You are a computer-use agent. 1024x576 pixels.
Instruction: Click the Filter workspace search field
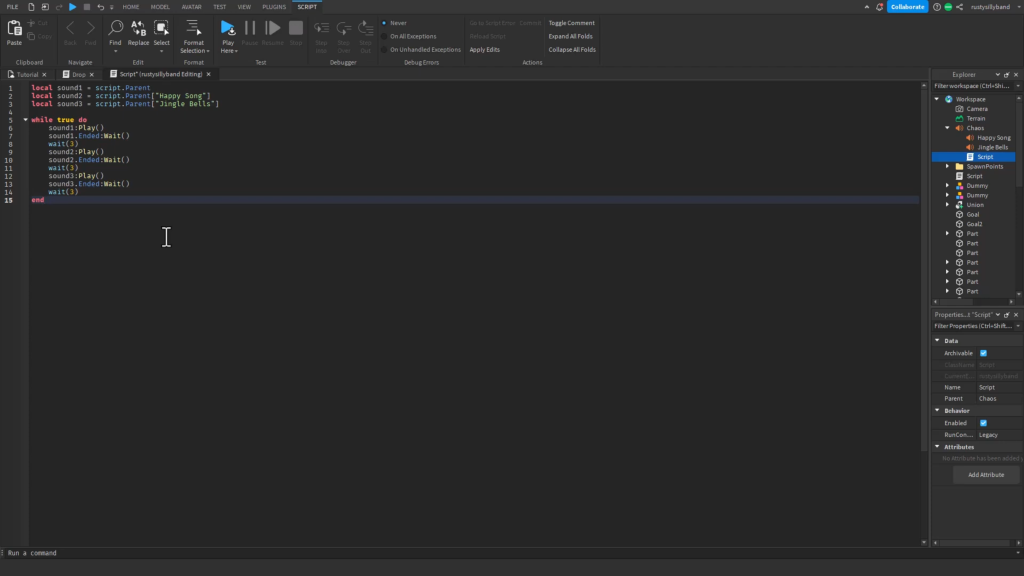(x=973, y=86)
